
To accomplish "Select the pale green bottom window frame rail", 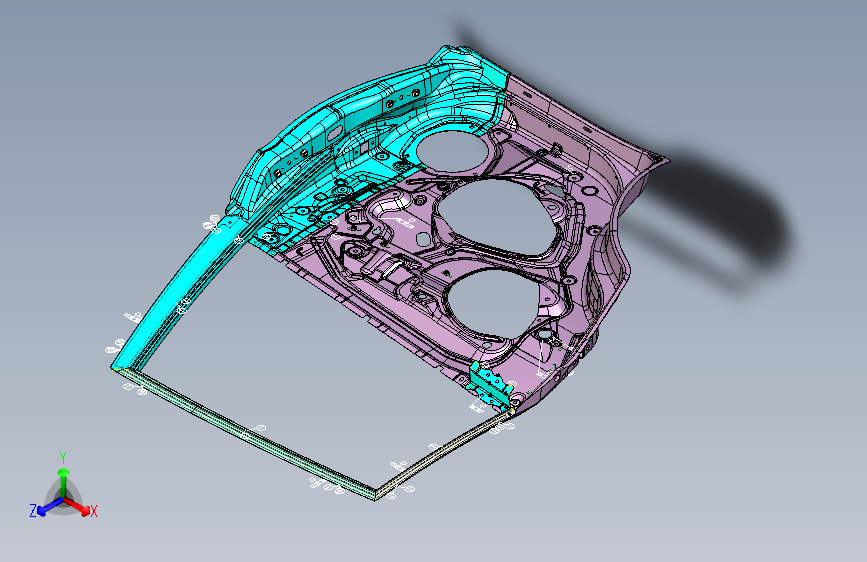I will click(246, 433).
